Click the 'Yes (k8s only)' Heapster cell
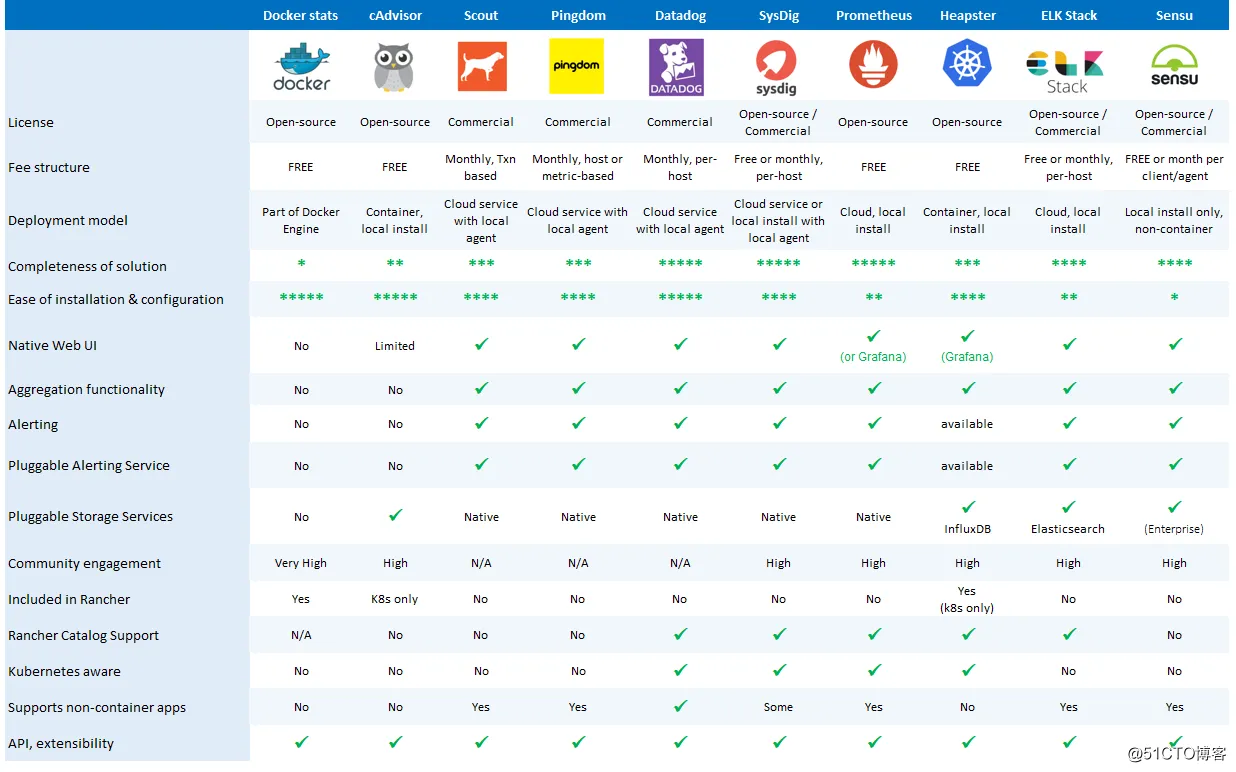This screenshot has height=772, width=1236. [967, 599]
